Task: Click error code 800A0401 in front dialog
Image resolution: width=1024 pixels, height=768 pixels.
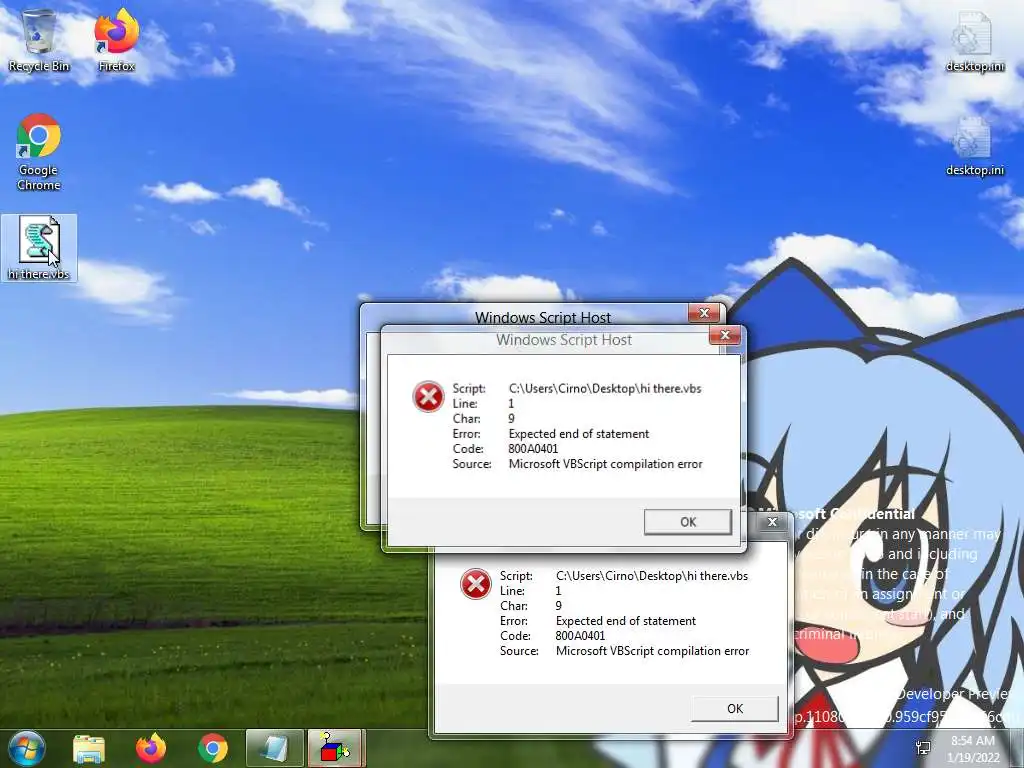Action: pyautogui.click(x=533, y=449)
